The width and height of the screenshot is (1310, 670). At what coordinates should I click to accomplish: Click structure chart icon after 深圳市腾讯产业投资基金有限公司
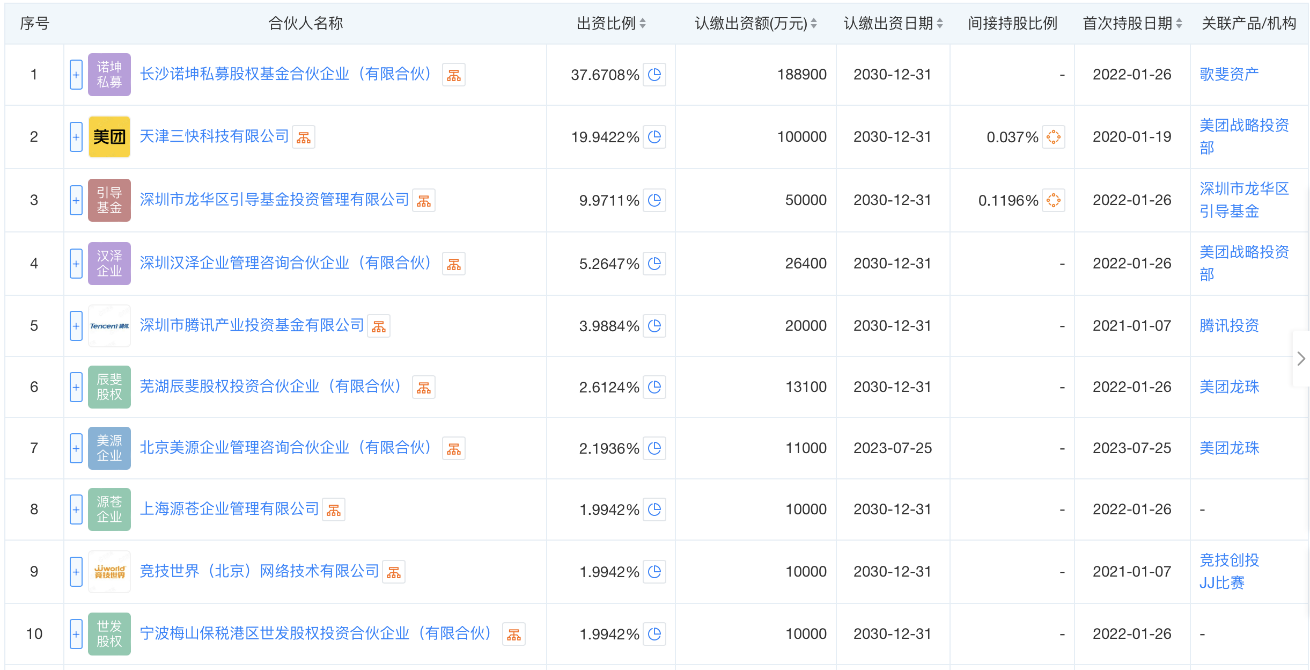pos(378,326)
